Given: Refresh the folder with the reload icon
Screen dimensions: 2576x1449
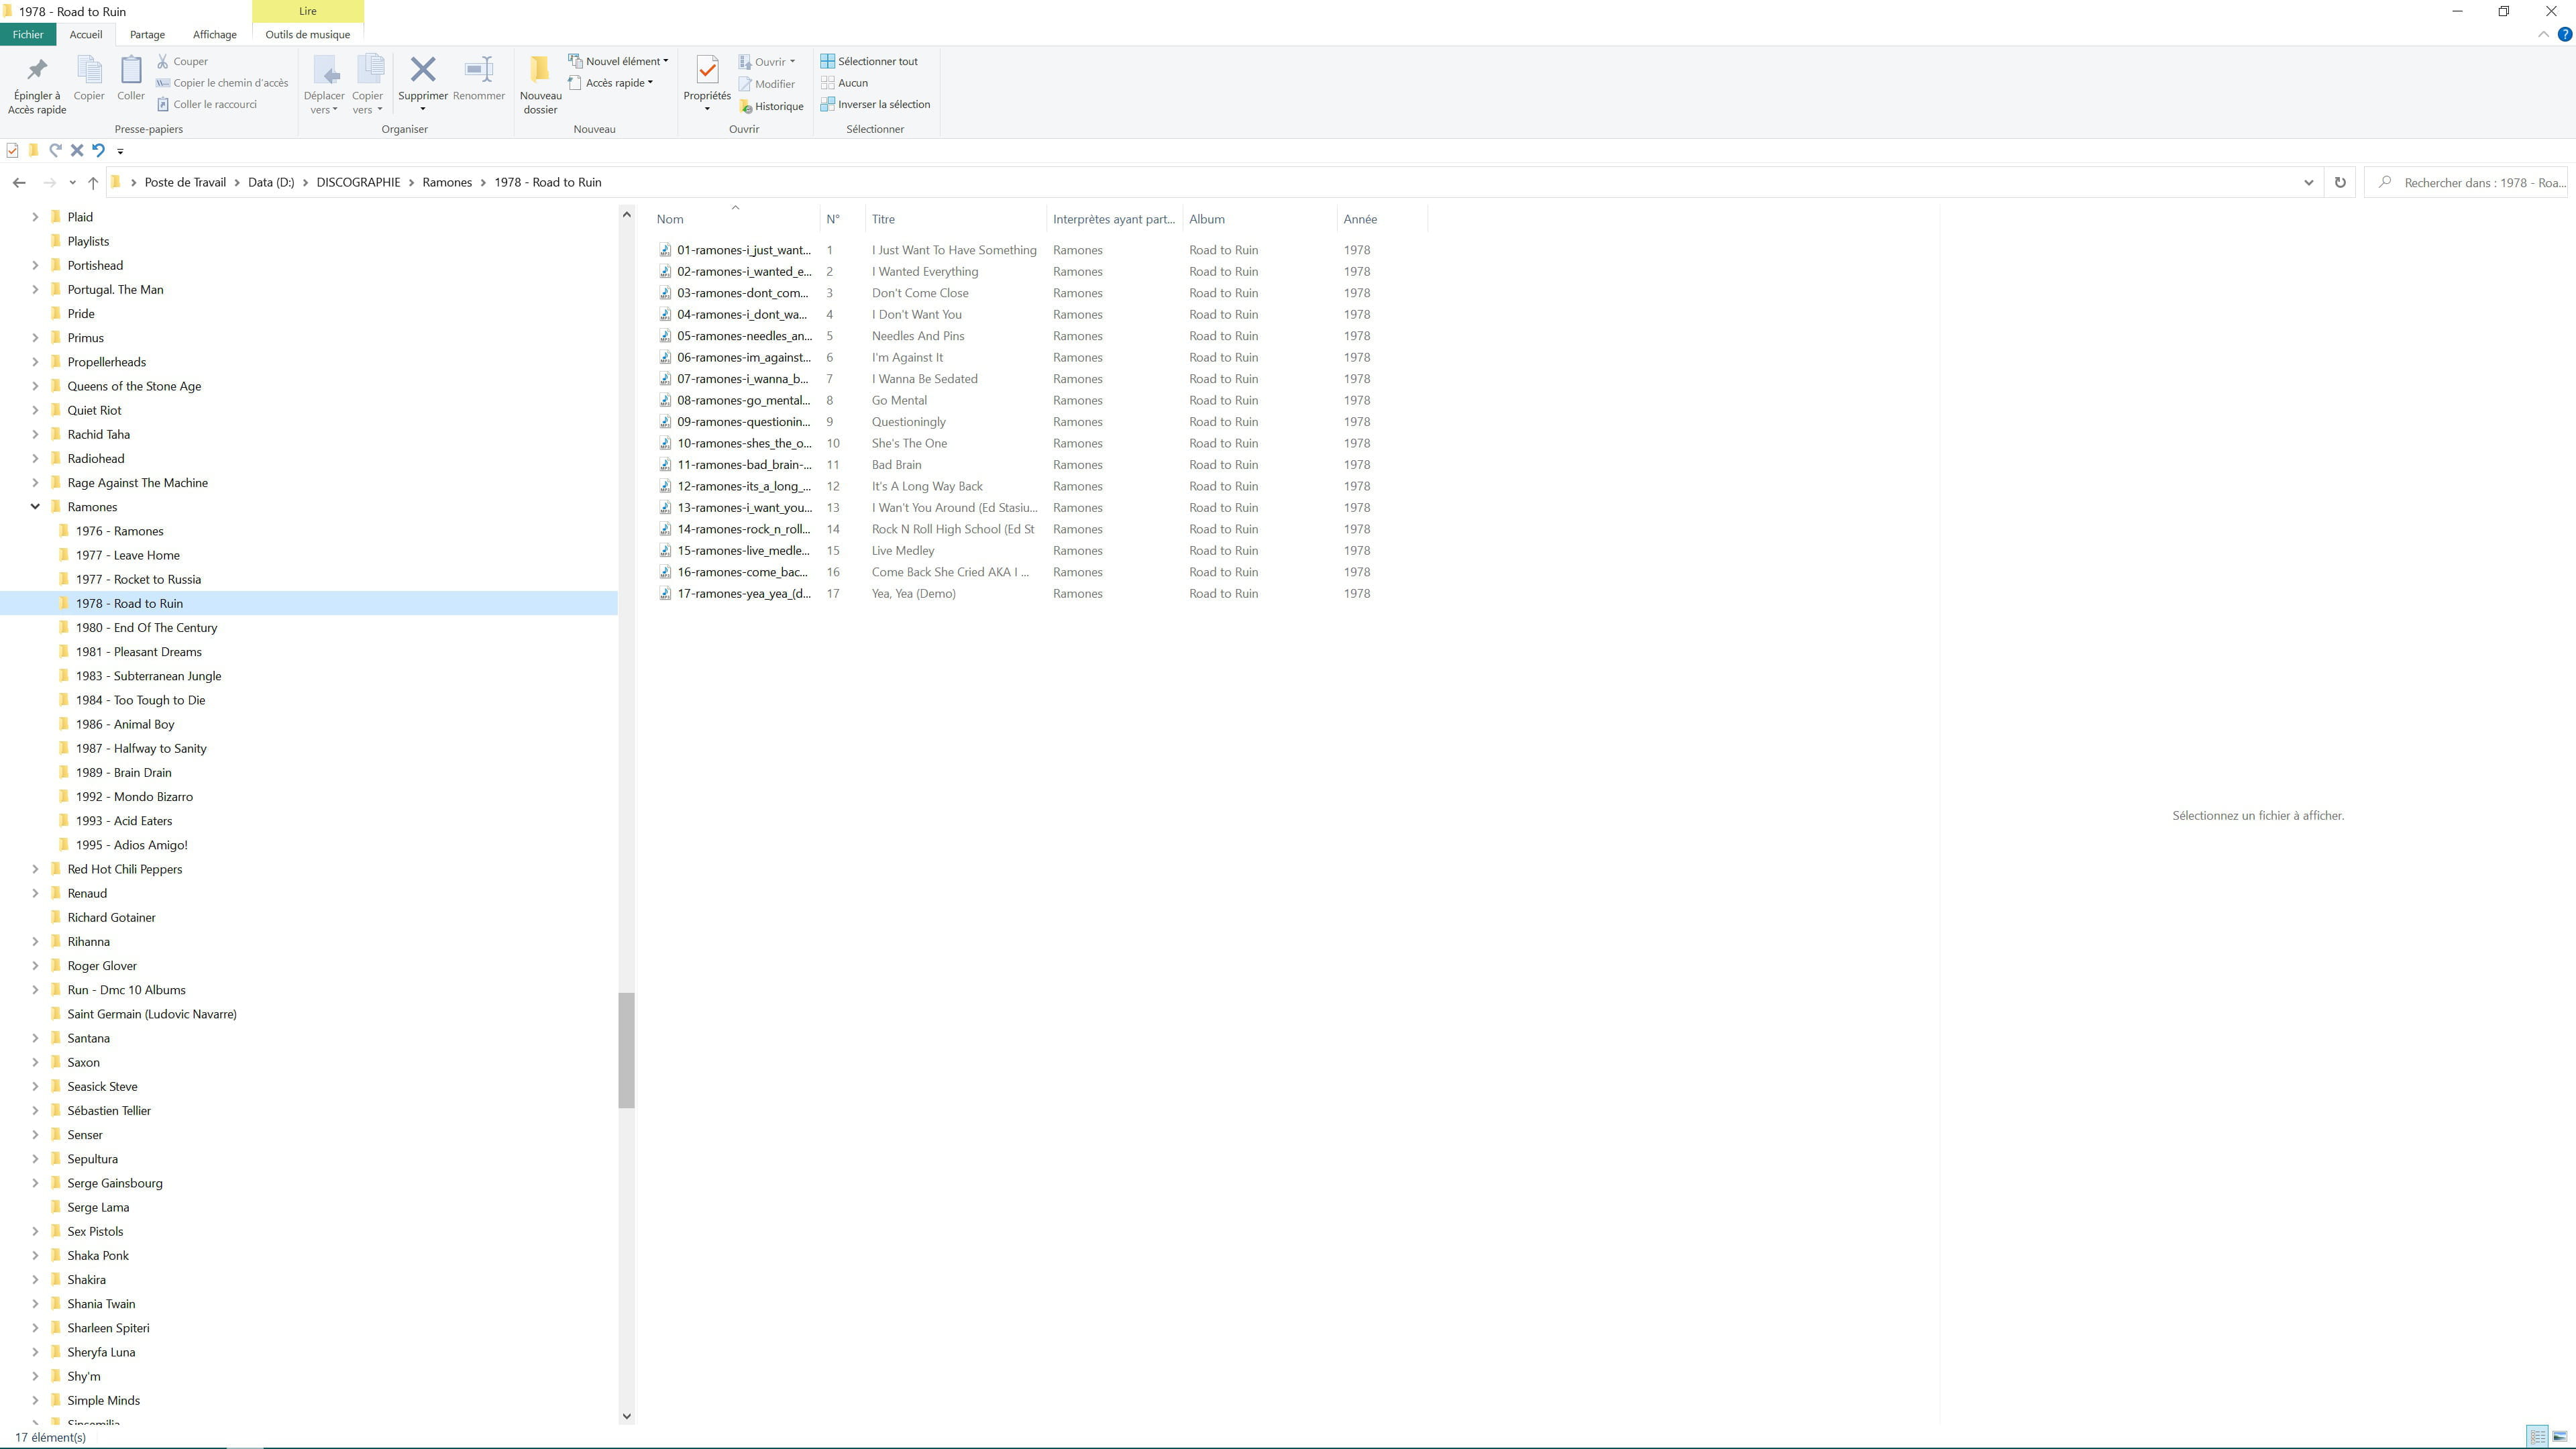Looking at the screenshot, I should tap(2340, 182).
